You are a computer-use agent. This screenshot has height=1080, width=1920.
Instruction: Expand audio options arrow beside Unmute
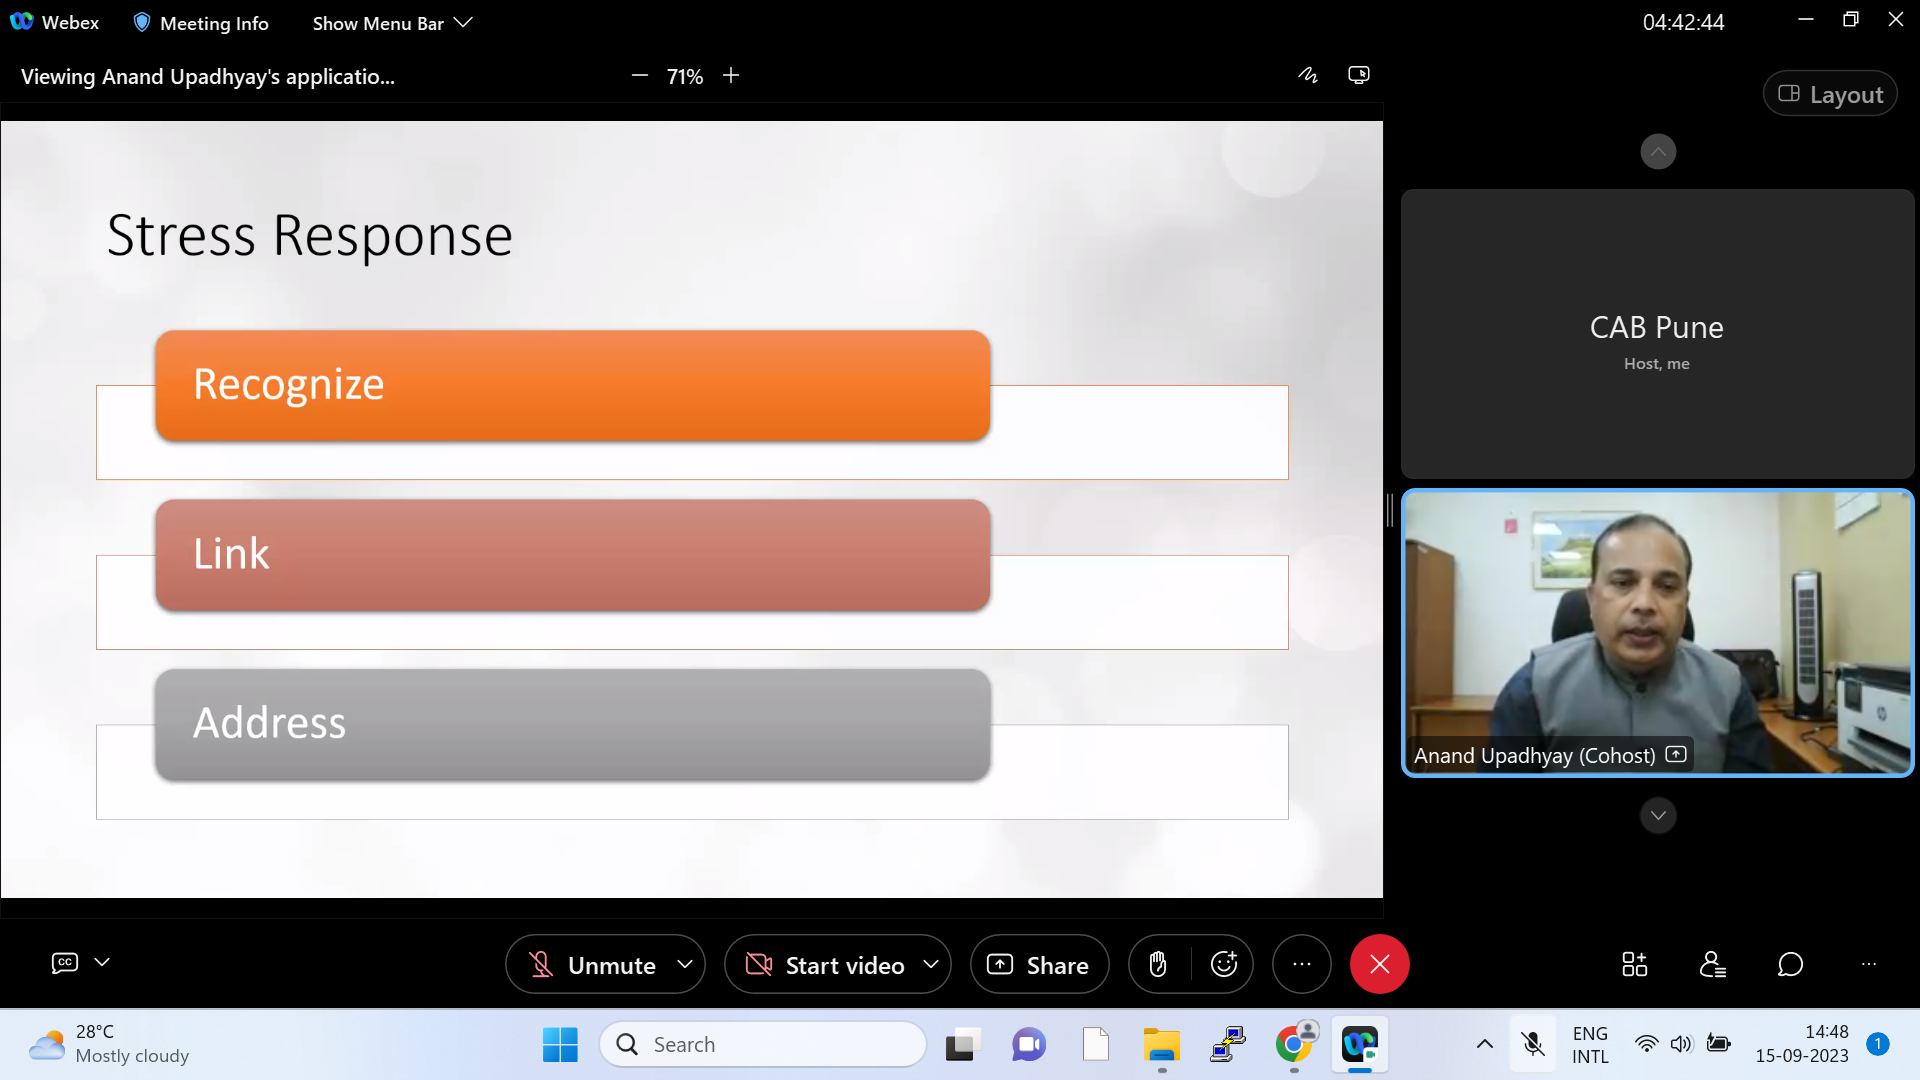685,964
